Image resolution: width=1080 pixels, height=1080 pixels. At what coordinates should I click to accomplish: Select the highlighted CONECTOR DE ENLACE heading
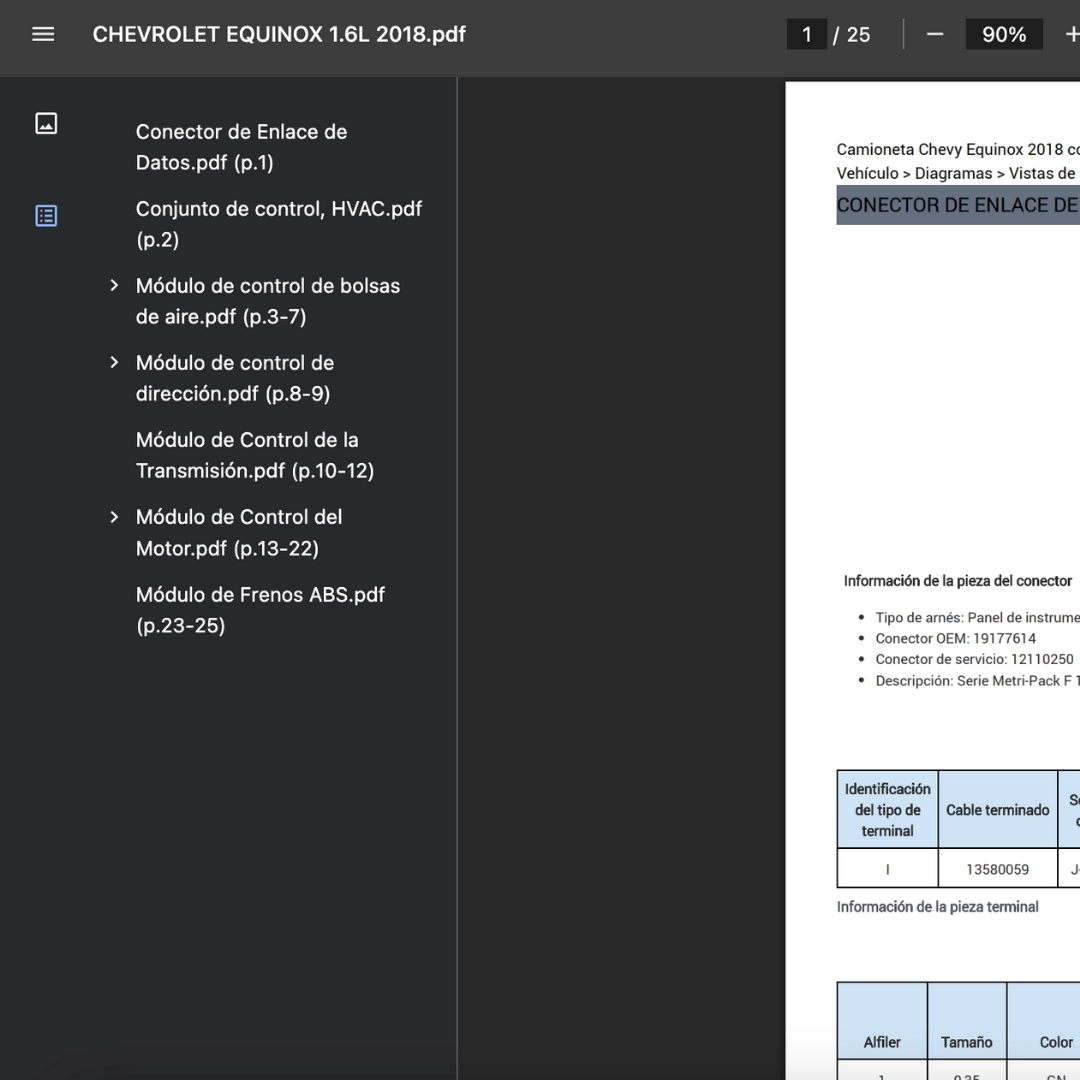pos(958,205)
